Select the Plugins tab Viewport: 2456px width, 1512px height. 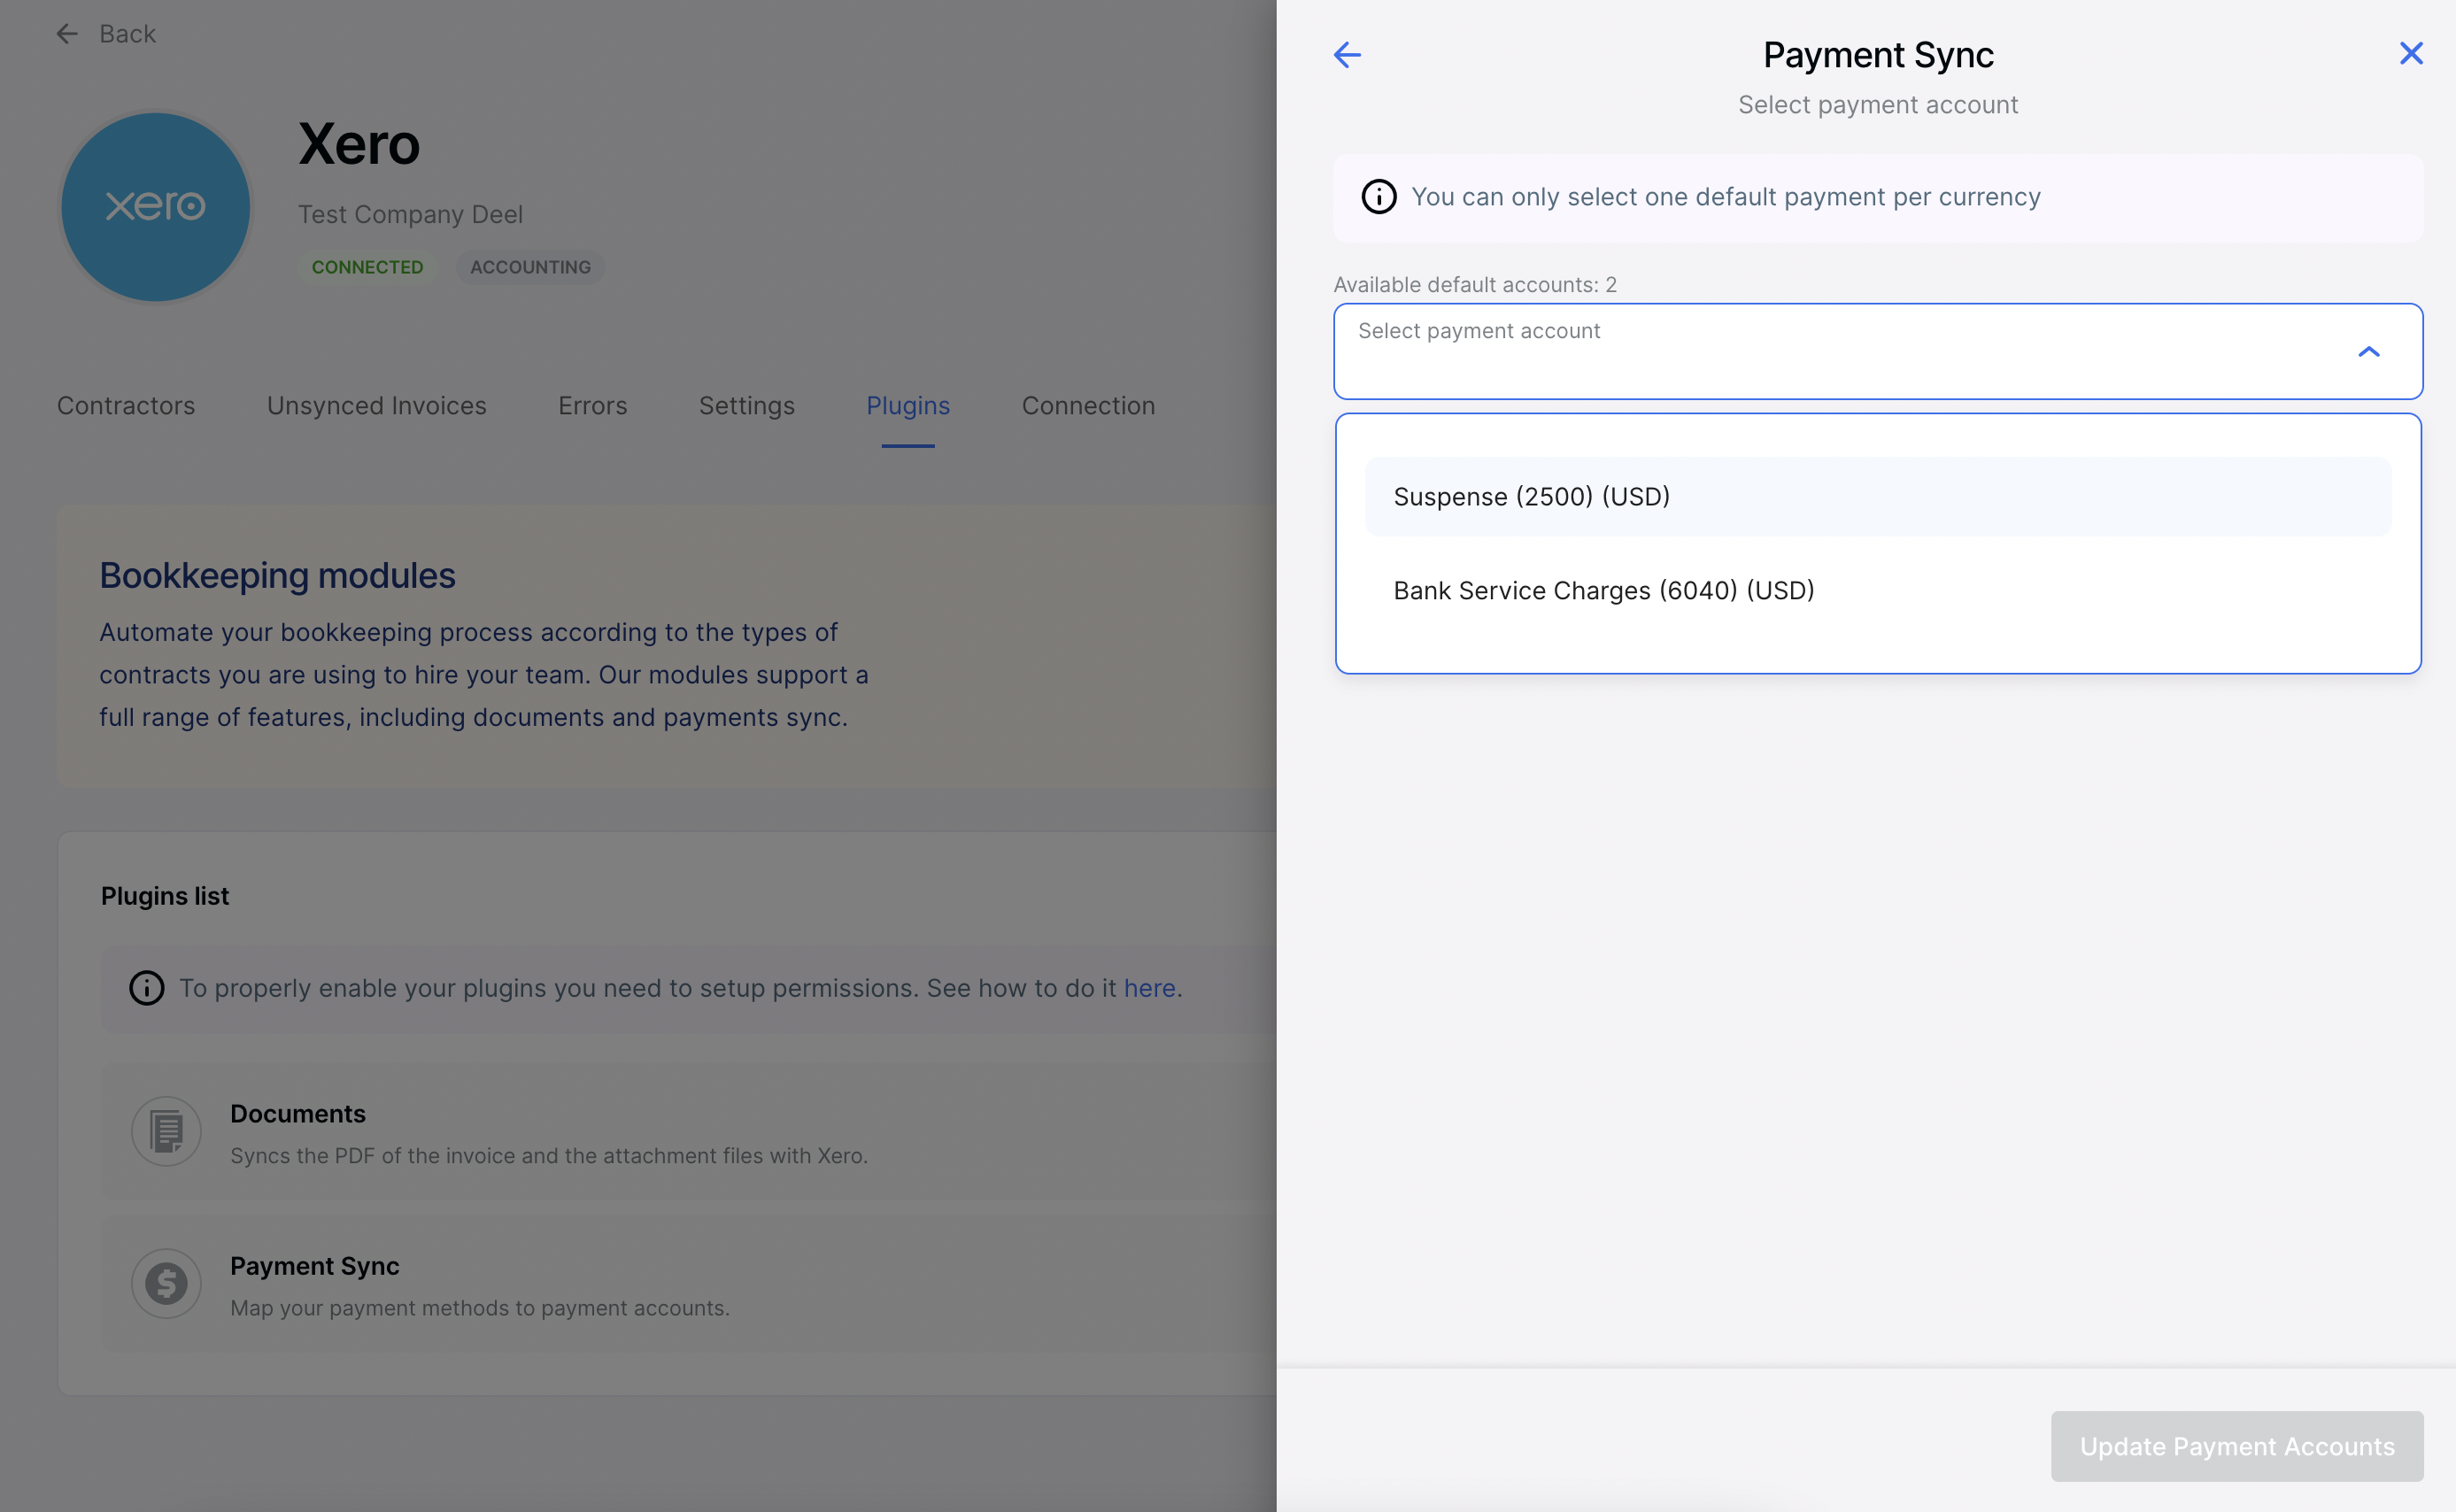coord(908,406)
